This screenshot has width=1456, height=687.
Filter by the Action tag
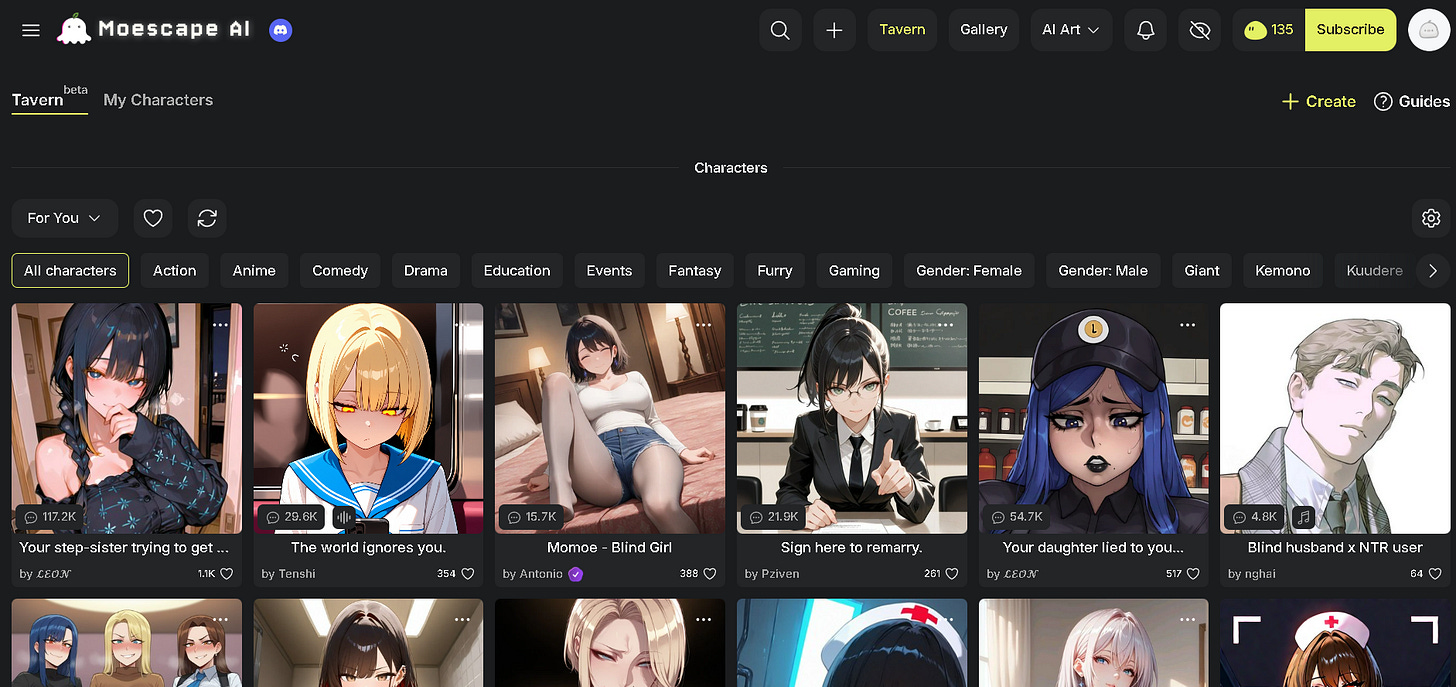(175, 270)
